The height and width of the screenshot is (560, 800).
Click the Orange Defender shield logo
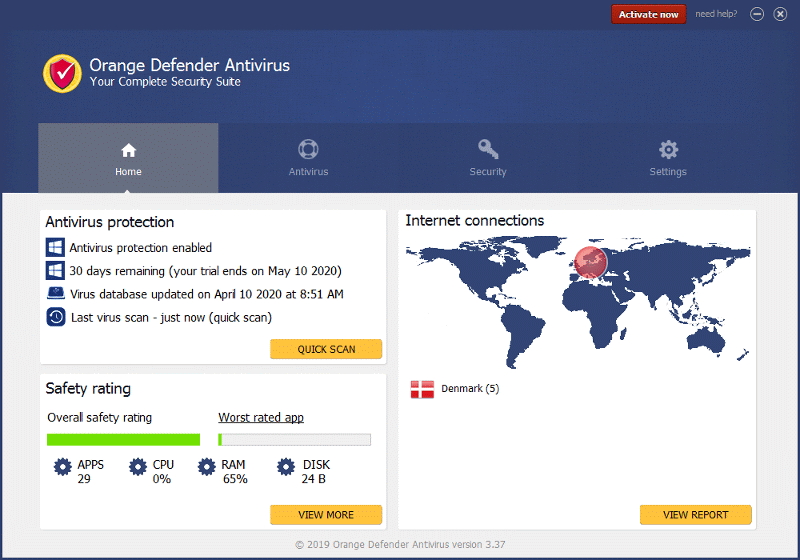(x=62, y=73)
